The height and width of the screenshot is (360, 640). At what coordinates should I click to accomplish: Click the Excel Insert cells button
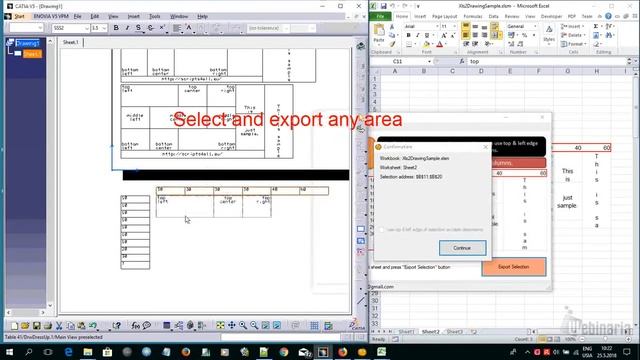573,26
